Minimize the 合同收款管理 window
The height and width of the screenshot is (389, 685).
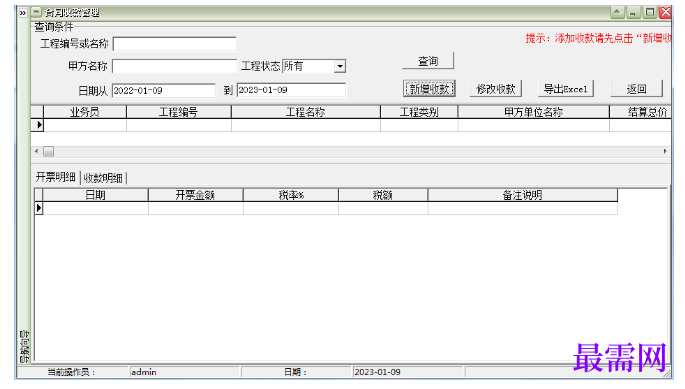pyautogui.click(x=633, y=12)
